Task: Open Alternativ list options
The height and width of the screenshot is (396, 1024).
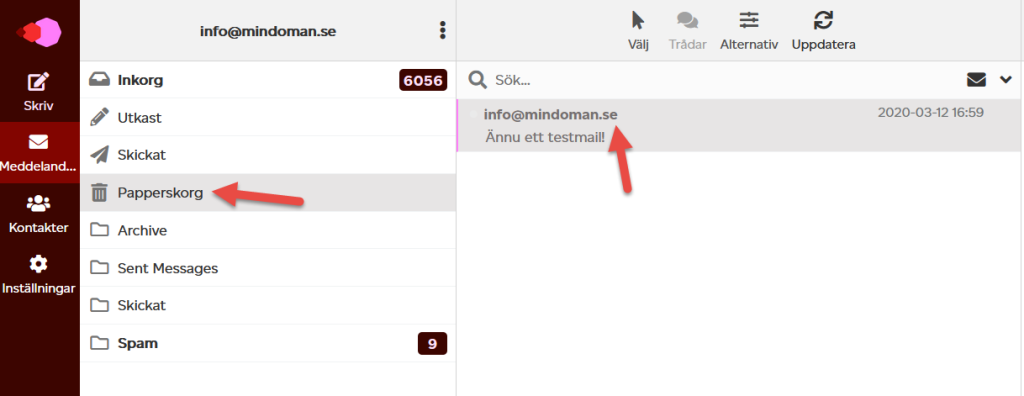Action: tap(749, 31)
